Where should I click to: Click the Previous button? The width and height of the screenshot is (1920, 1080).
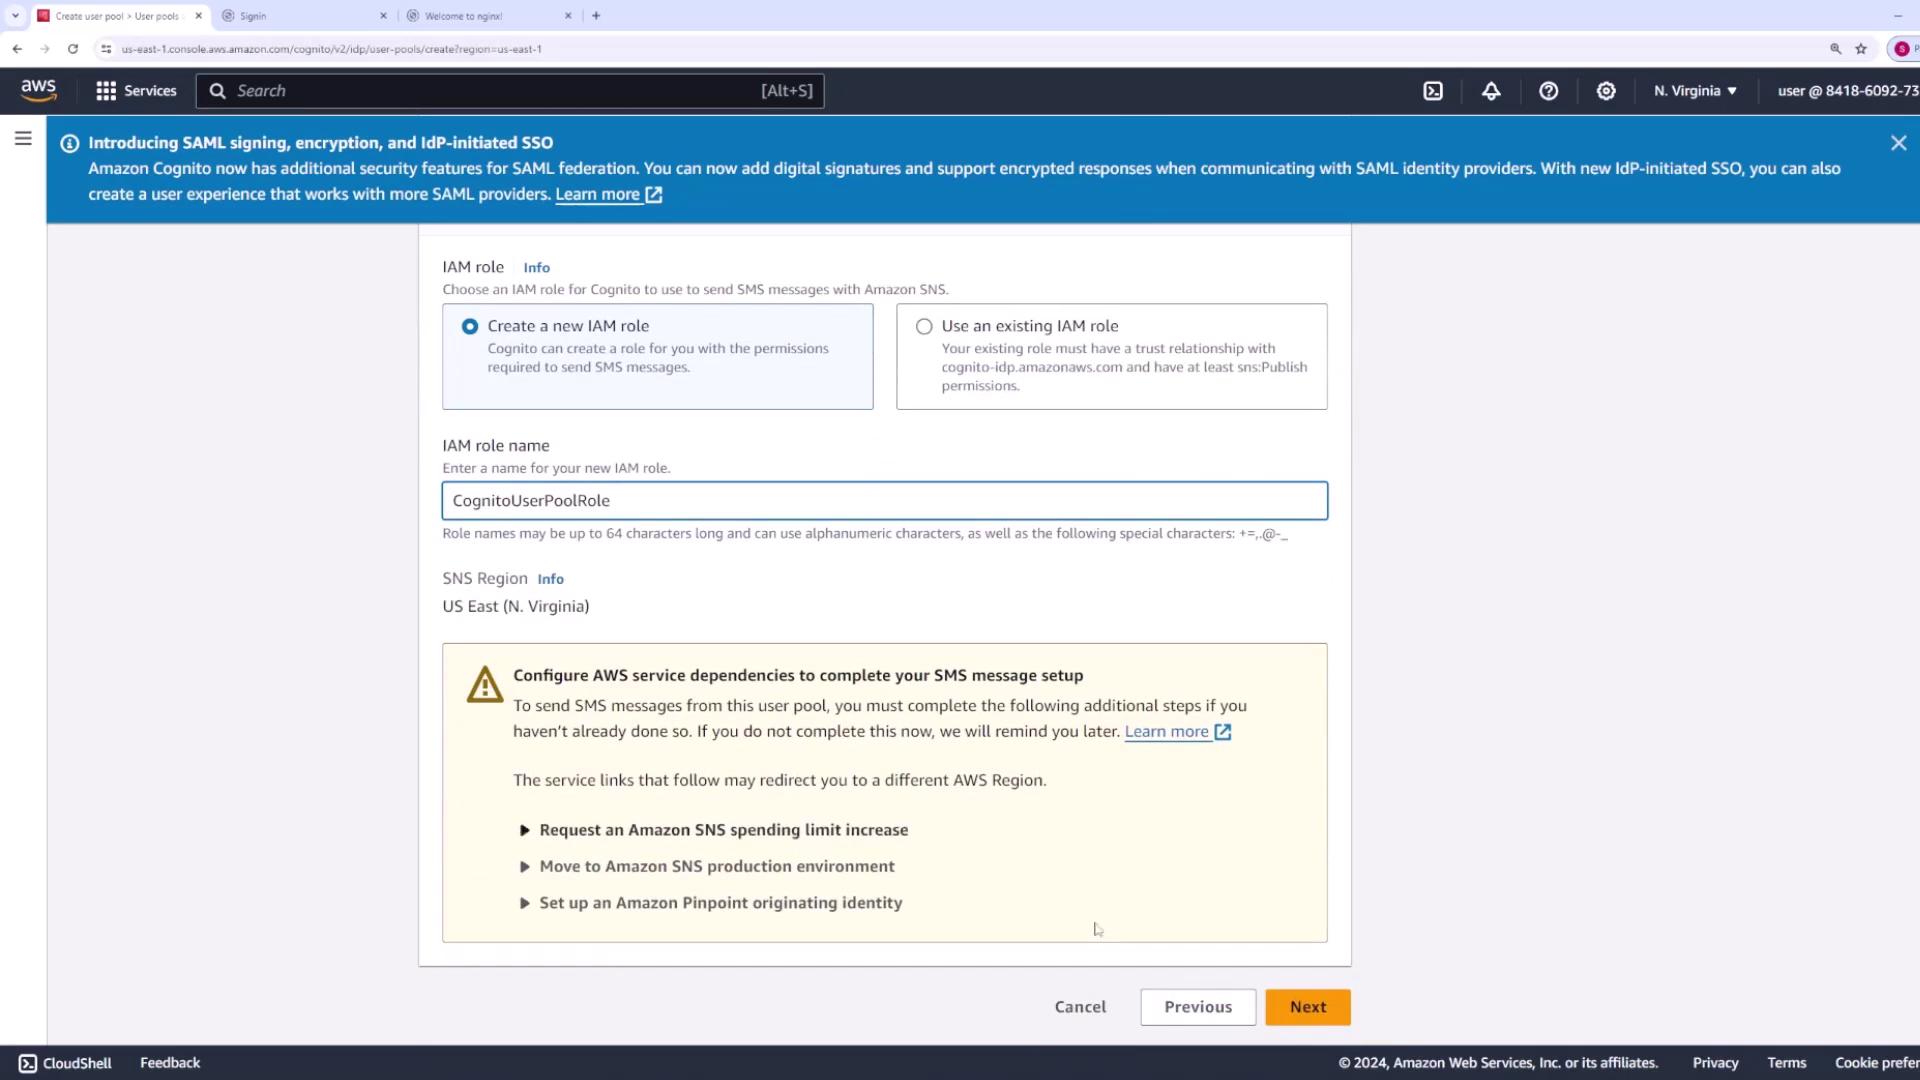[1197, 1007]
